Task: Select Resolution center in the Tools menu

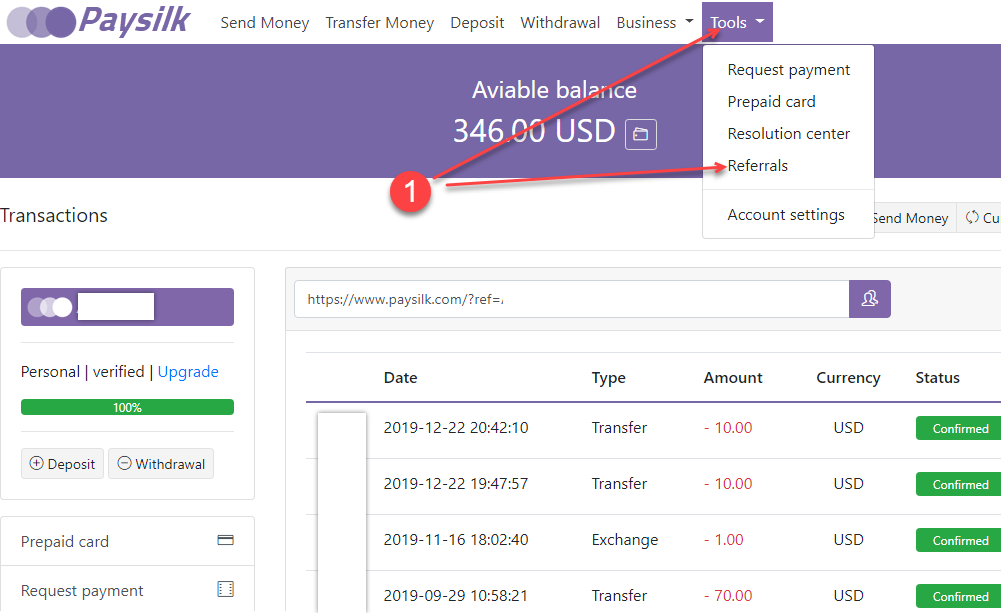Action: [x=788, y=133]
